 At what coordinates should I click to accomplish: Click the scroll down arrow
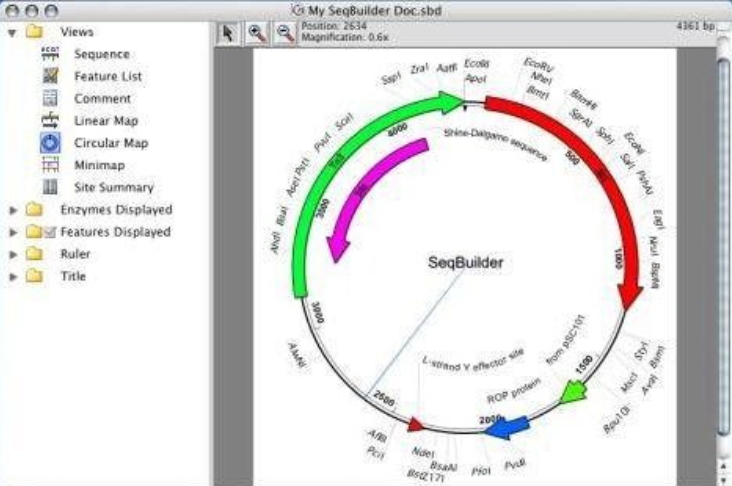(724, 479)
